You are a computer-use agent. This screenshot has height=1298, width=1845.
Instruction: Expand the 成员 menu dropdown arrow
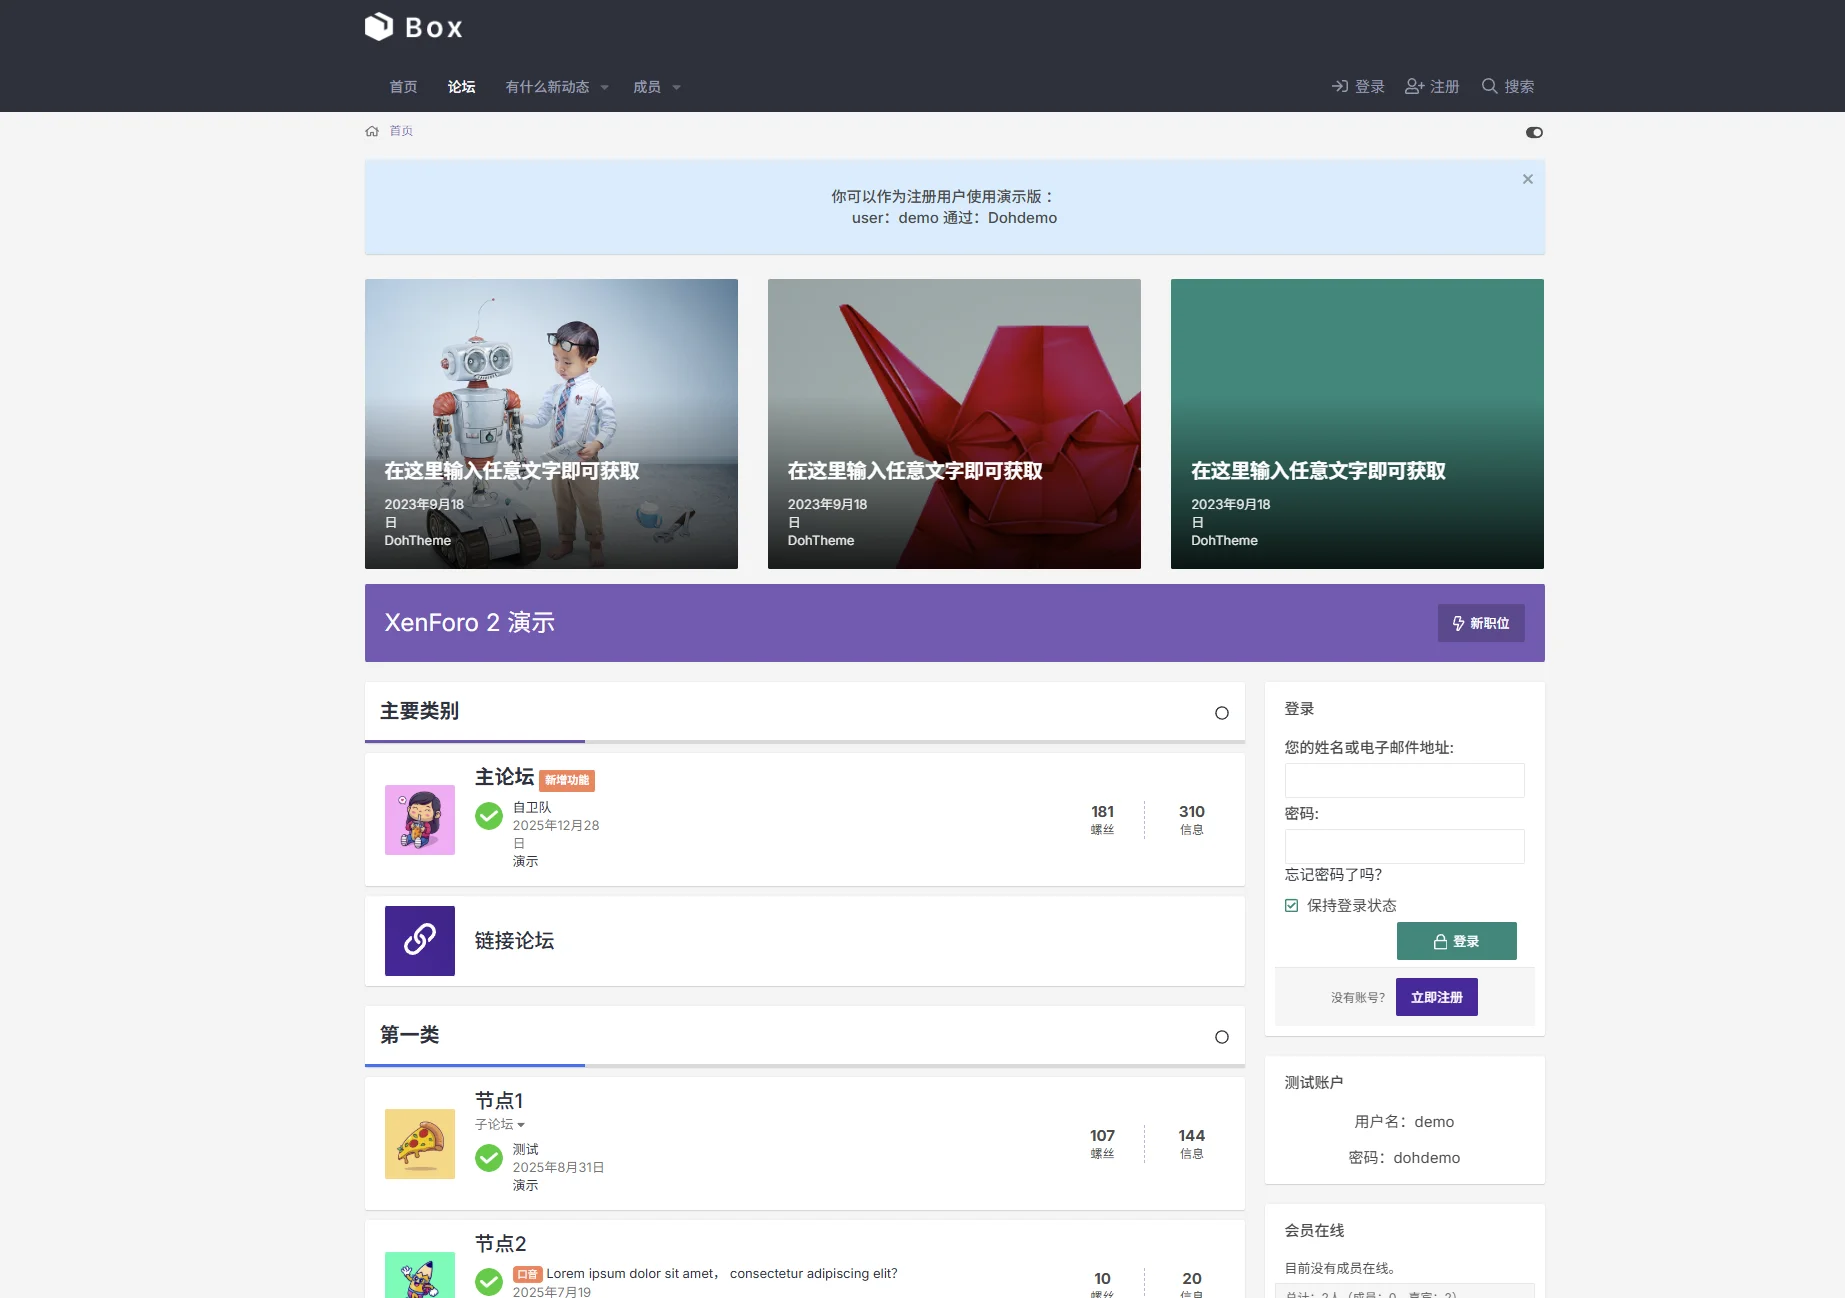coord(676,88)
